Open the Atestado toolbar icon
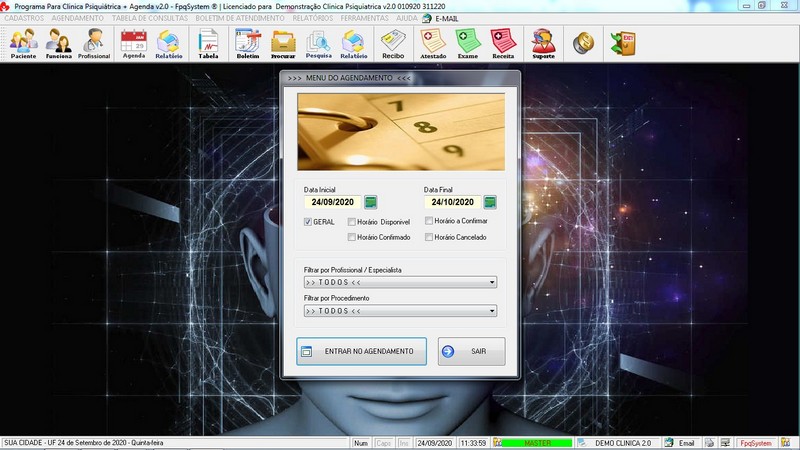The image size is (800, 450). 433,43
